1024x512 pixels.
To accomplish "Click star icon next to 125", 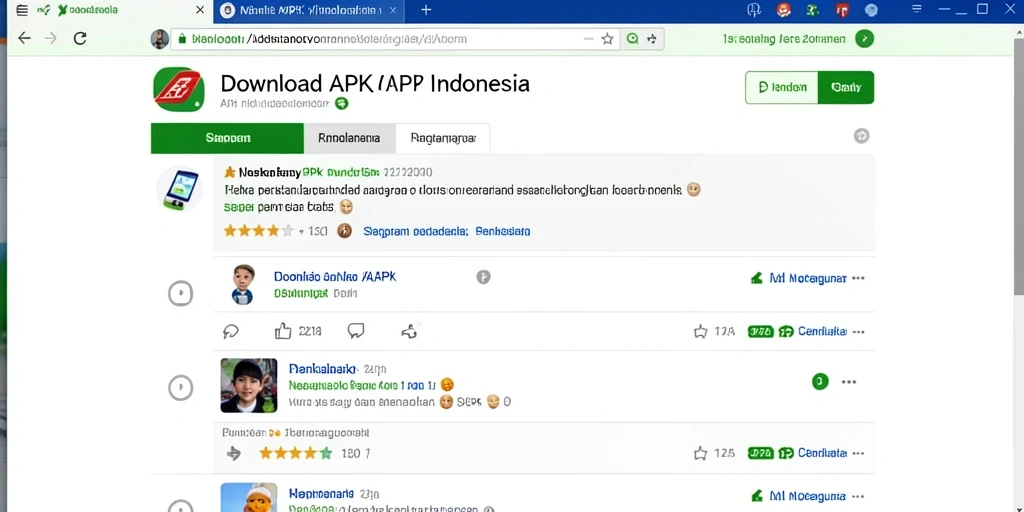I will pos(701,453).
